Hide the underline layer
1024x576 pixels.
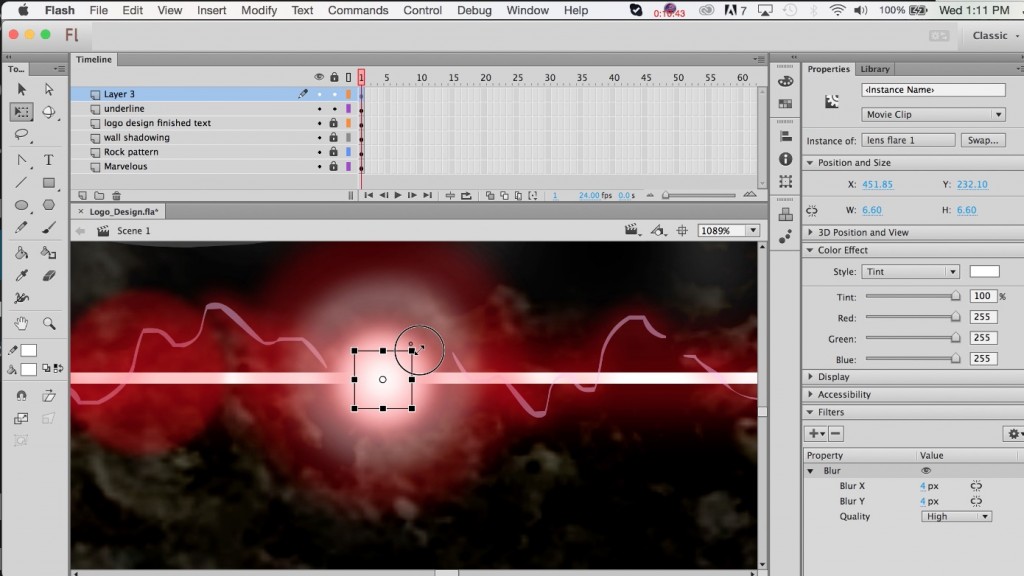click(x=320, y=109)
